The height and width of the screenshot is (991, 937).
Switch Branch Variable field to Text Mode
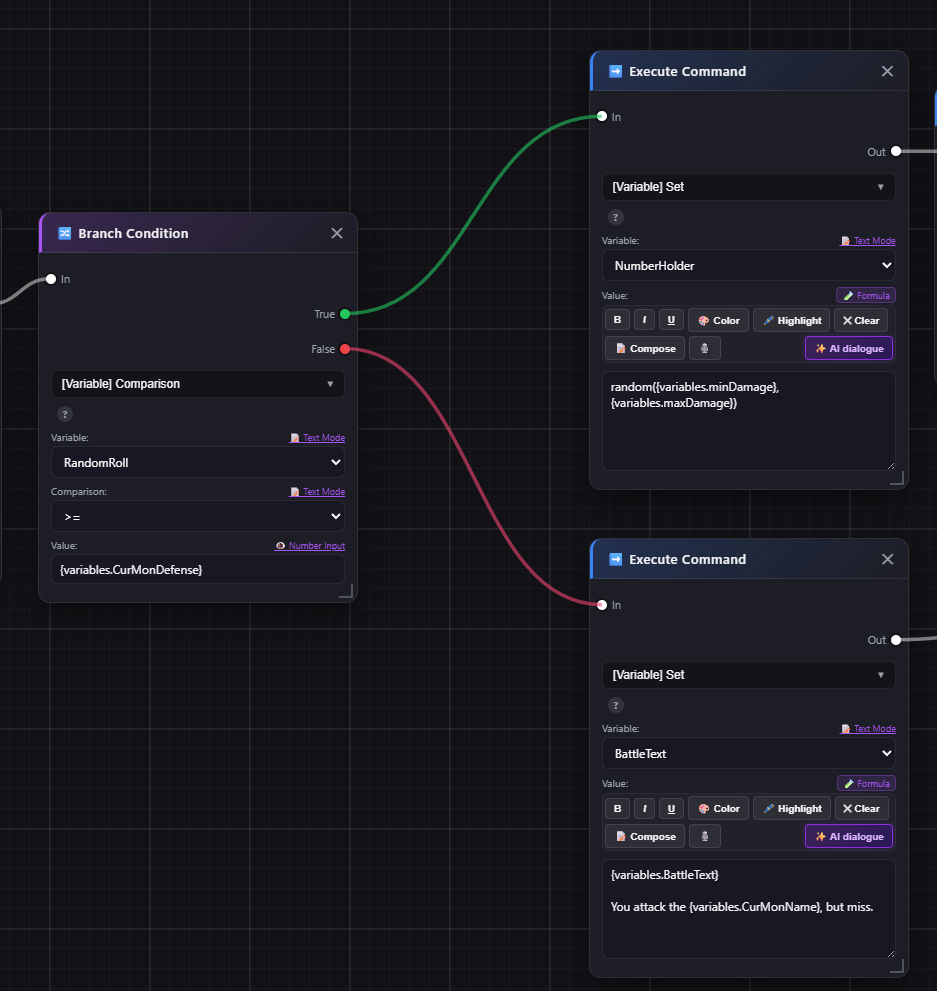tap(317, 437)
